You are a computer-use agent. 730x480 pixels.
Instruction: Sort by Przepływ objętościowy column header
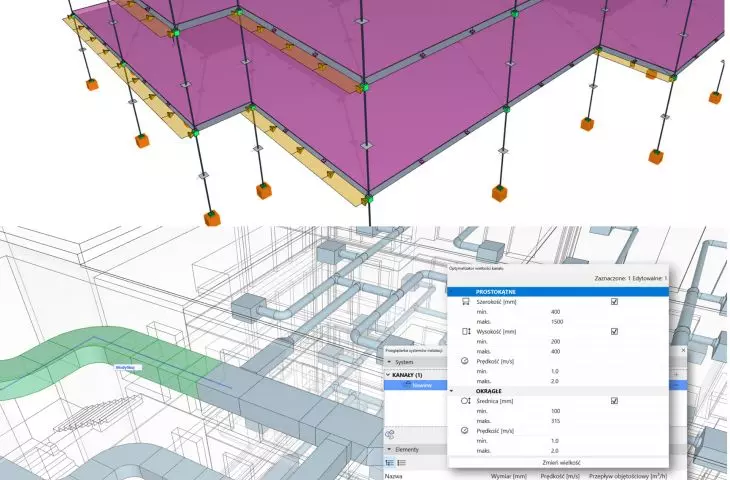[x=628, y=476]
